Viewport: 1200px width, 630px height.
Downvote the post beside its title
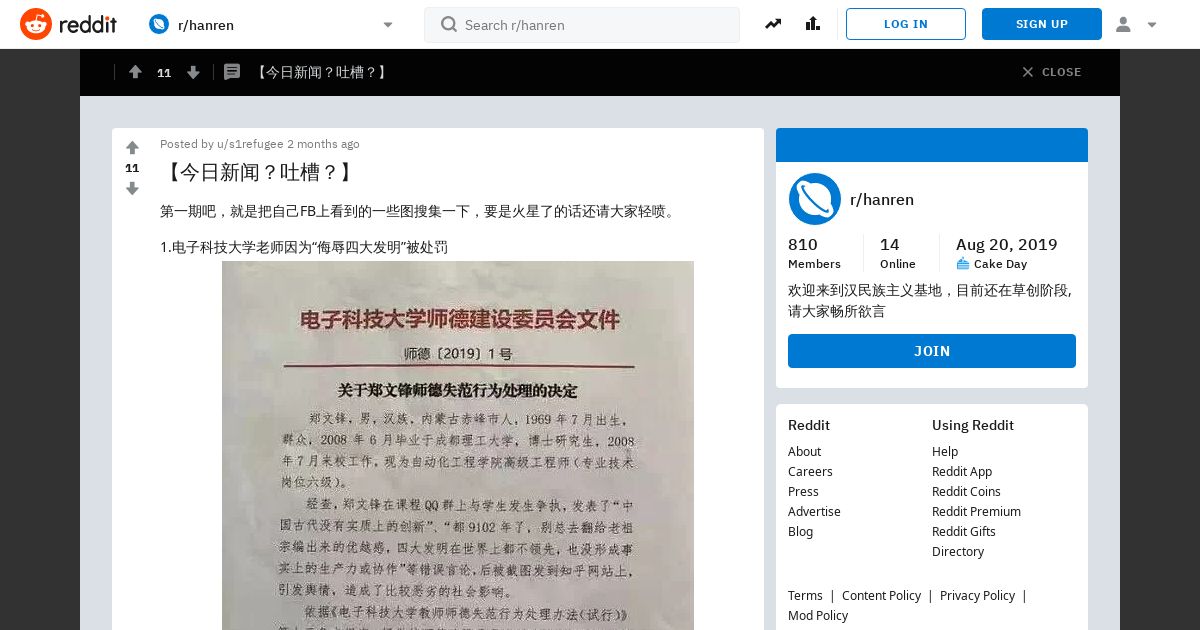132,188
